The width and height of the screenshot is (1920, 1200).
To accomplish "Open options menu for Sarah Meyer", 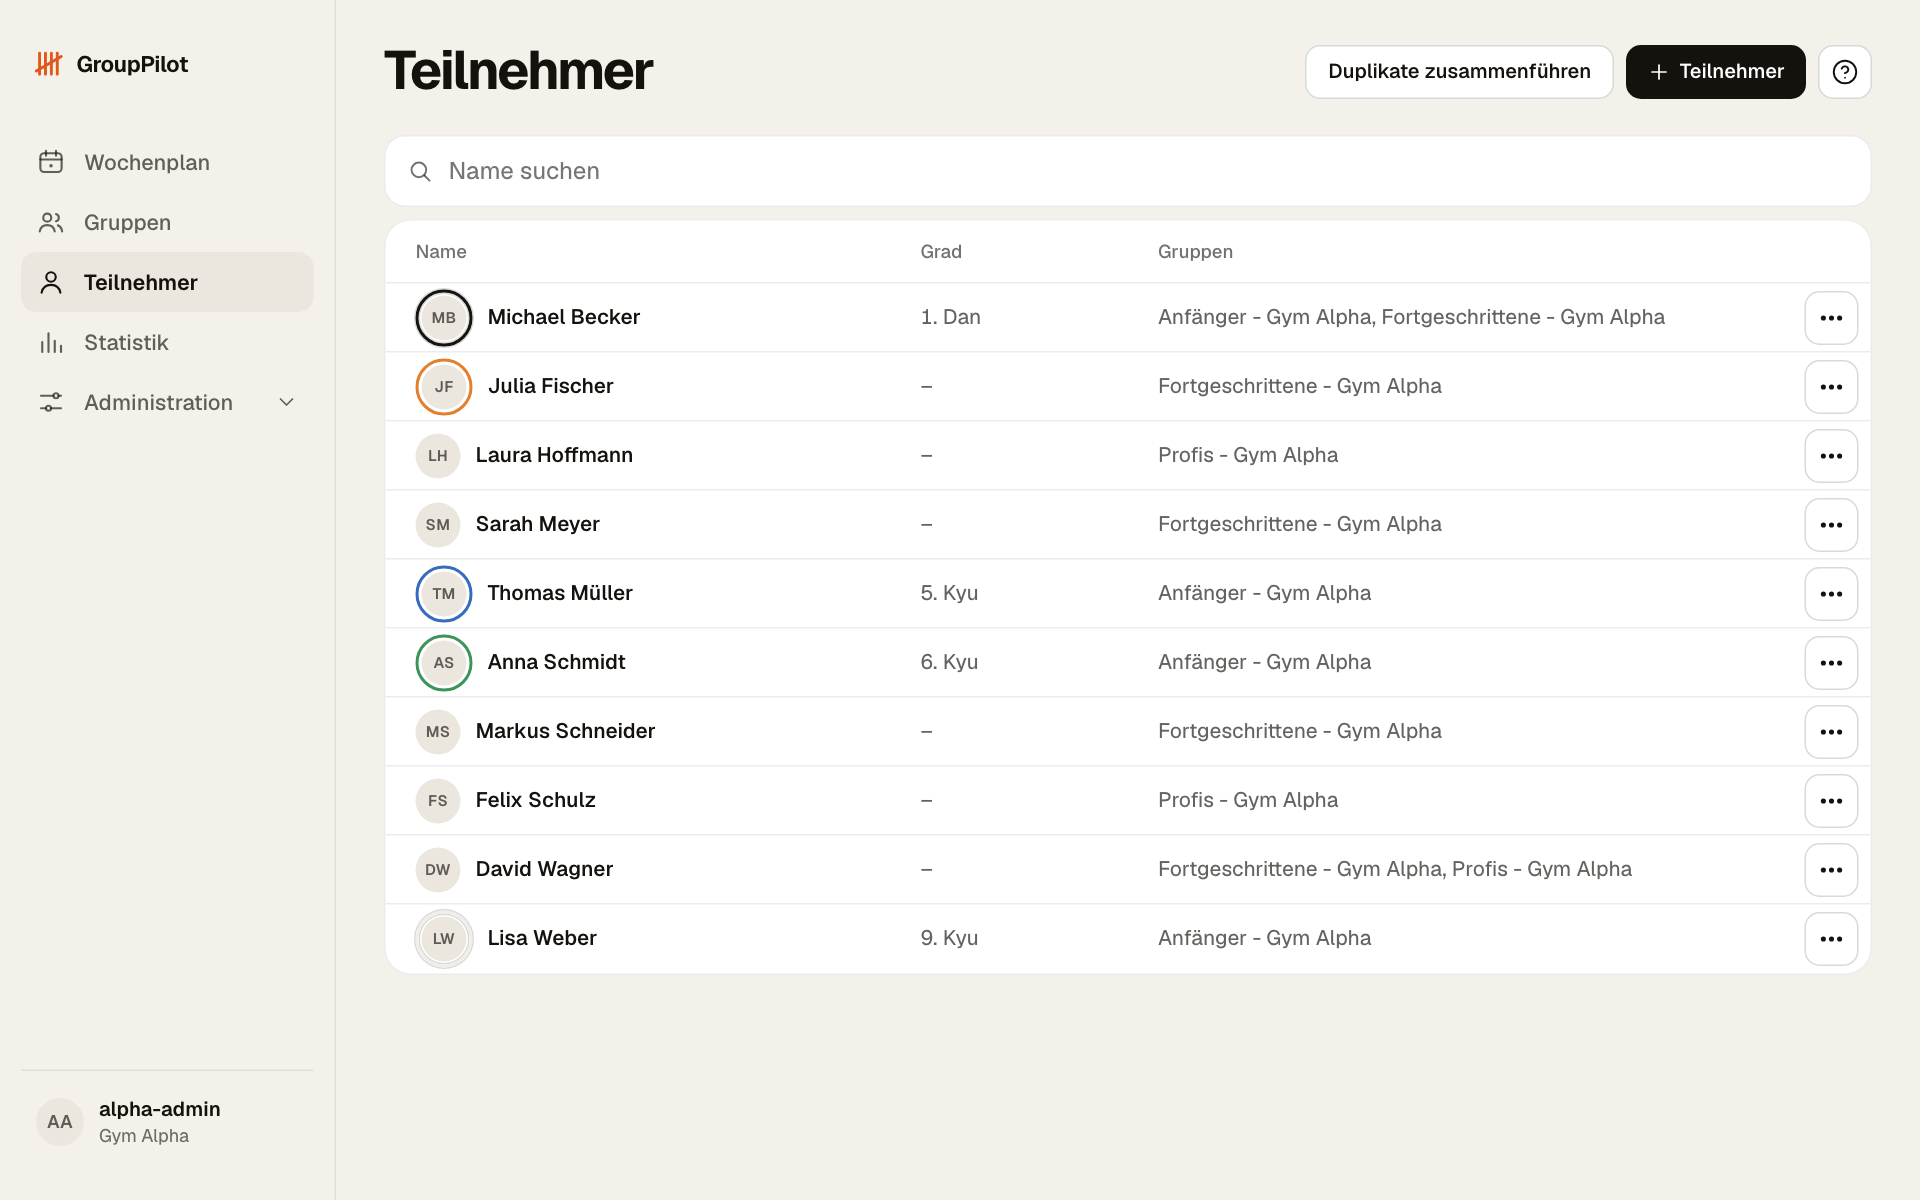I will coord(1831,525).
